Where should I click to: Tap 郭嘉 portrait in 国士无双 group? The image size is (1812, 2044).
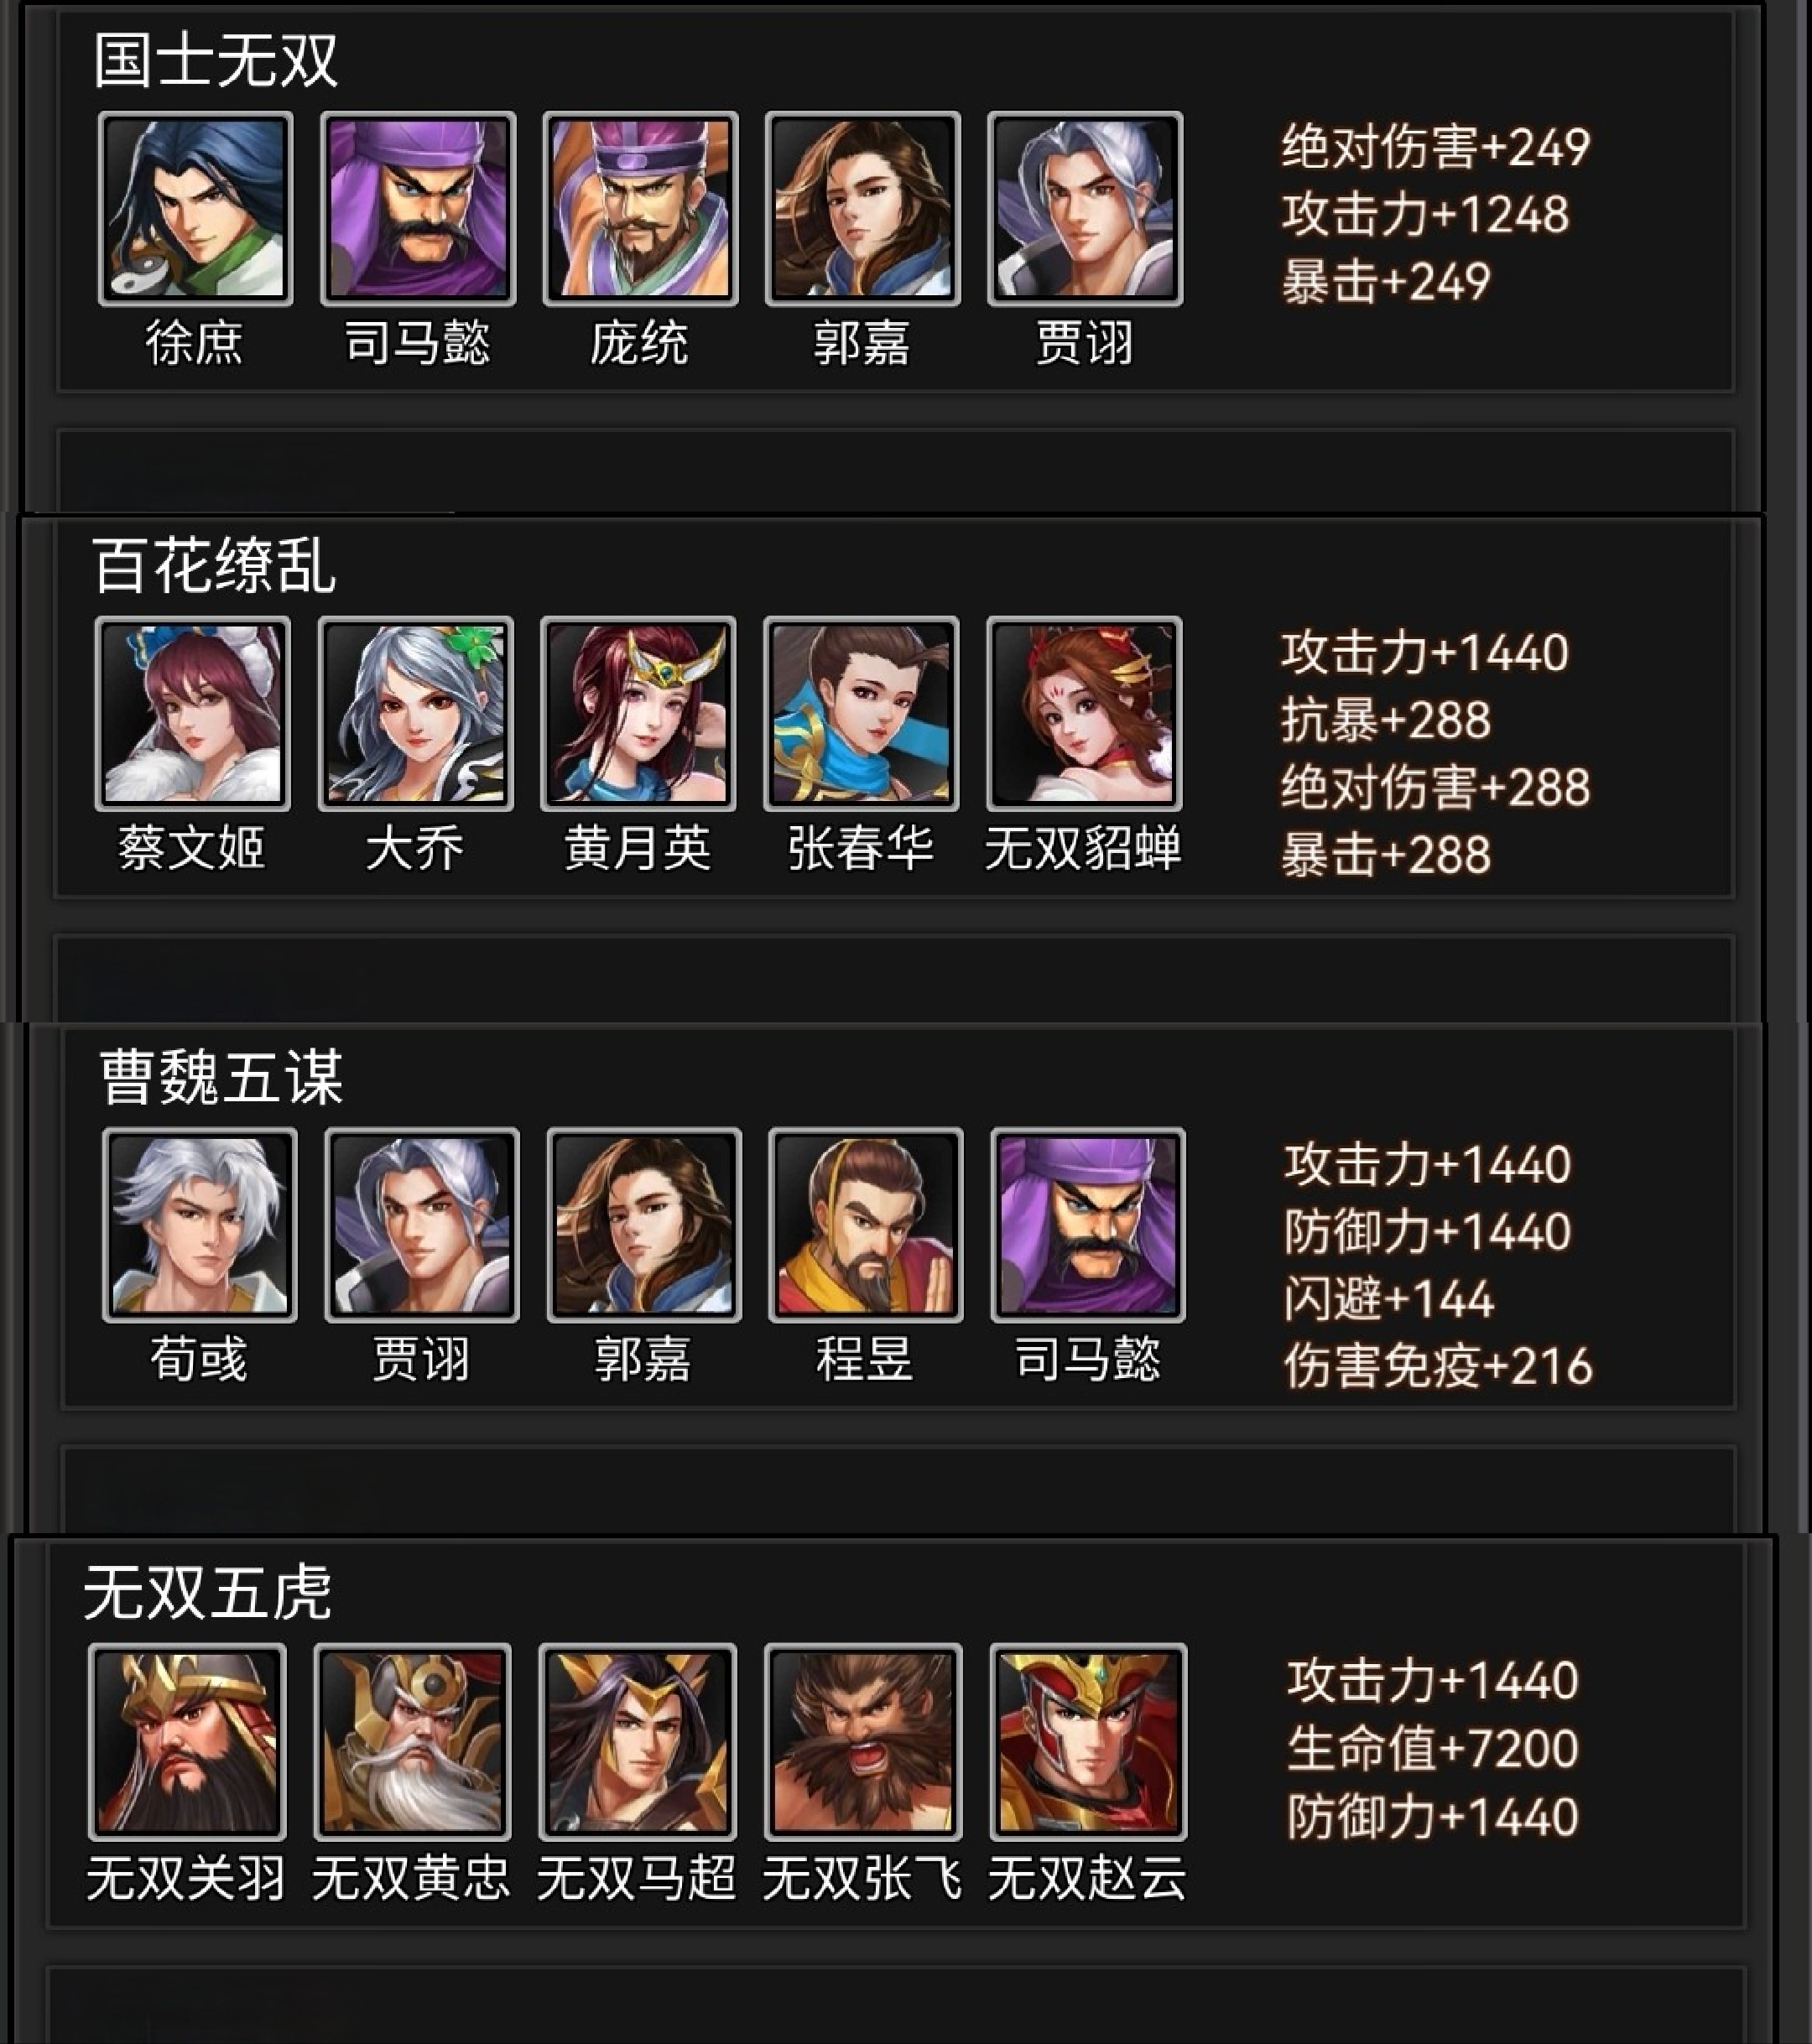point(863,208)
